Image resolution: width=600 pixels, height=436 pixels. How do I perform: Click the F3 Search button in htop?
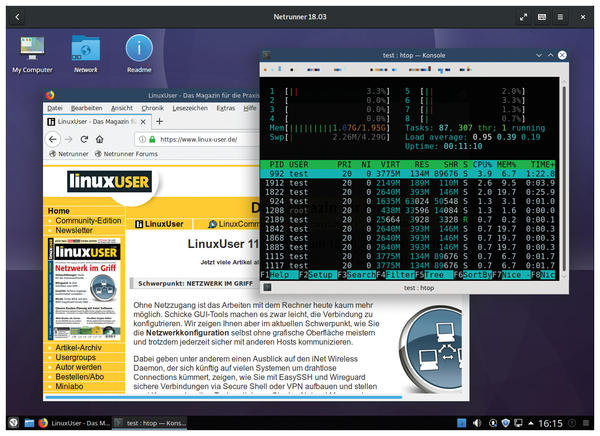[x=357, y=275]
